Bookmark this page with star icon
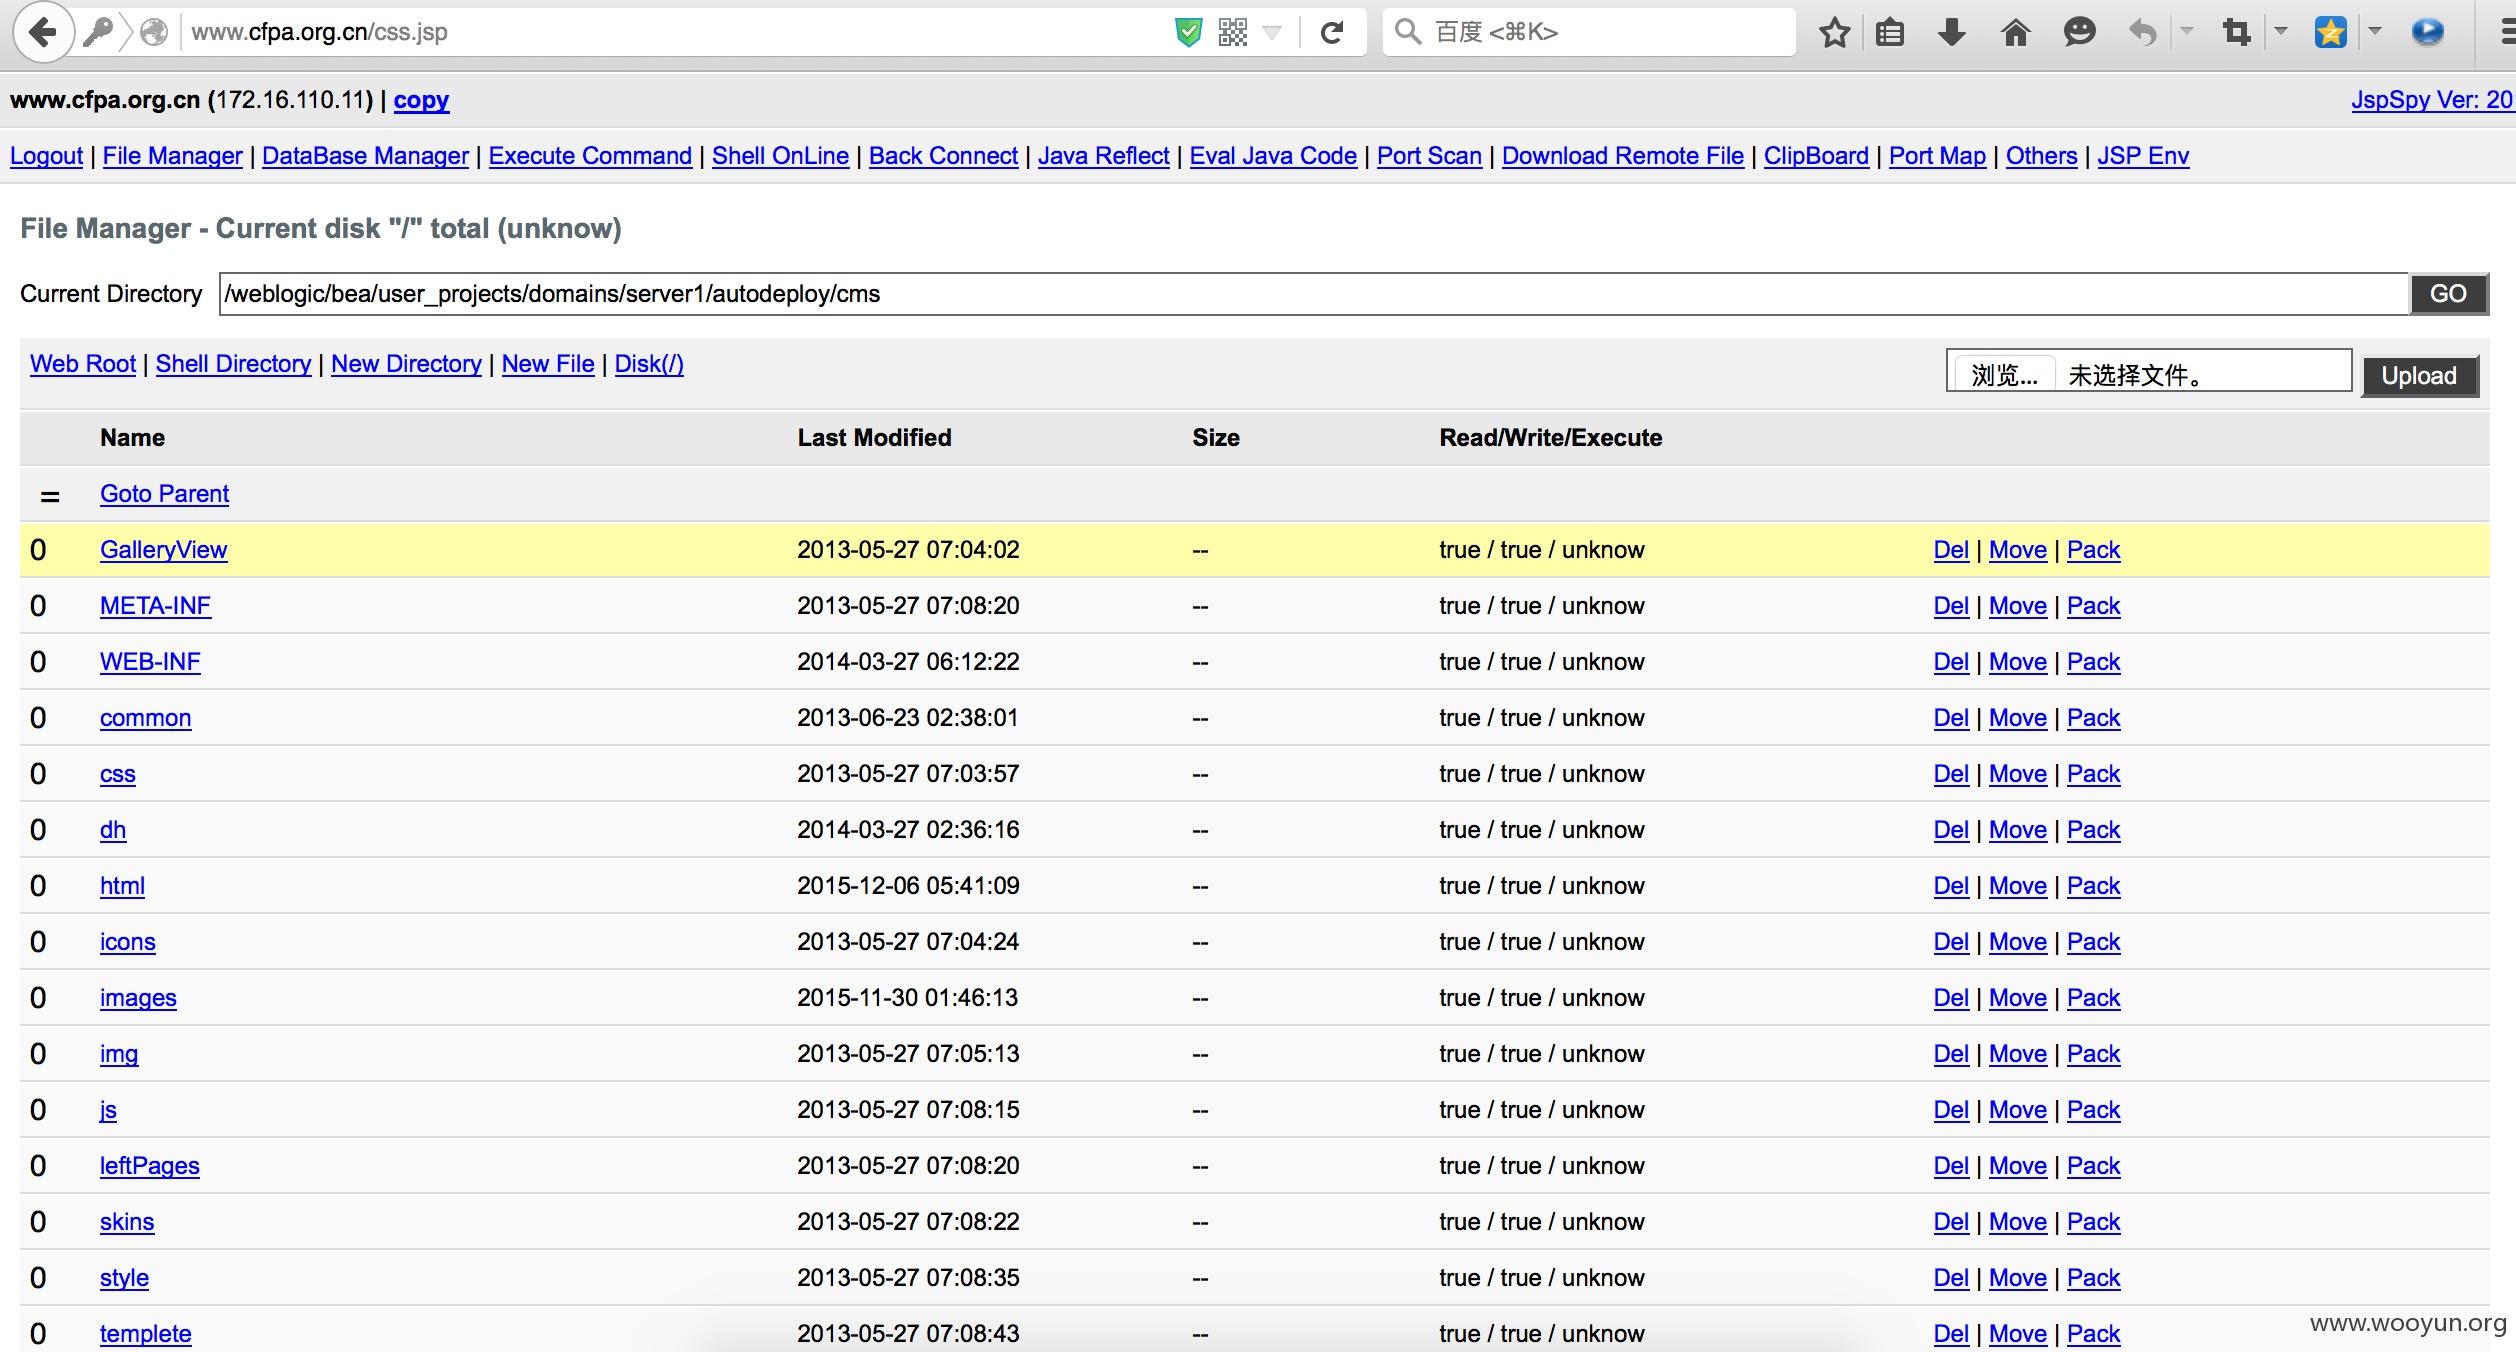 pyautogui.click(x=1834, y=33)
